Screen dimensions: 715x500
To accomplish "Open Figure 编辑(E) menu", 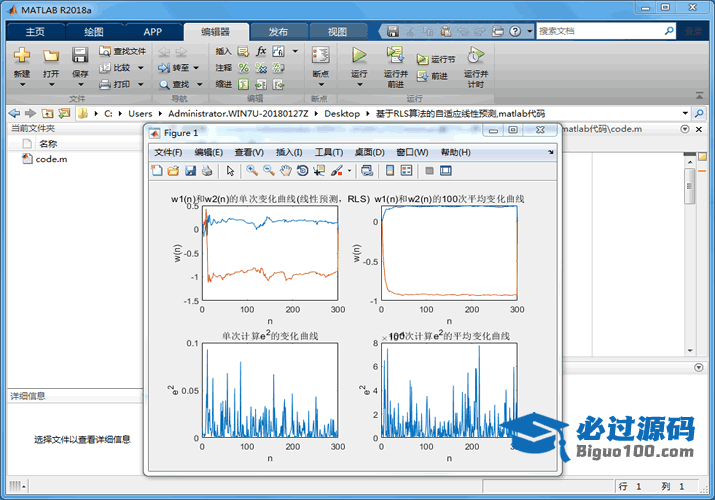I will tap(208, 152).
